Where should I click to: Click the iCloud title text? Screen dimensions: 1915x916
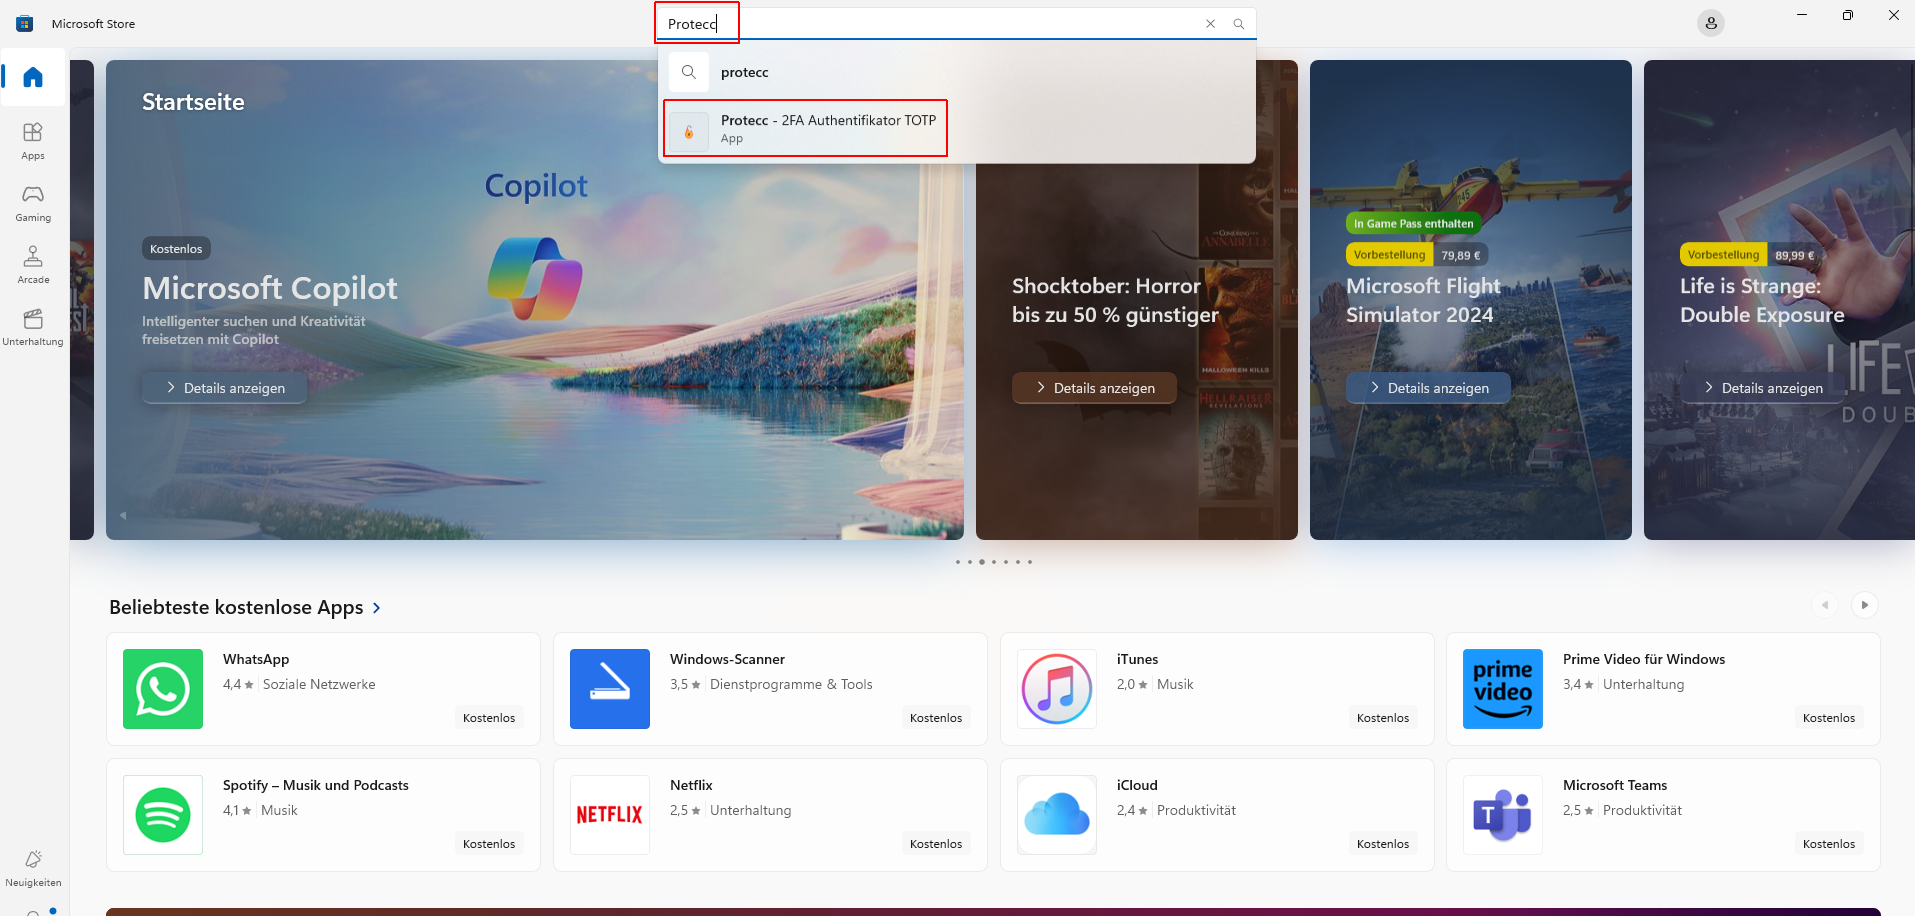tap(1137, 785)
